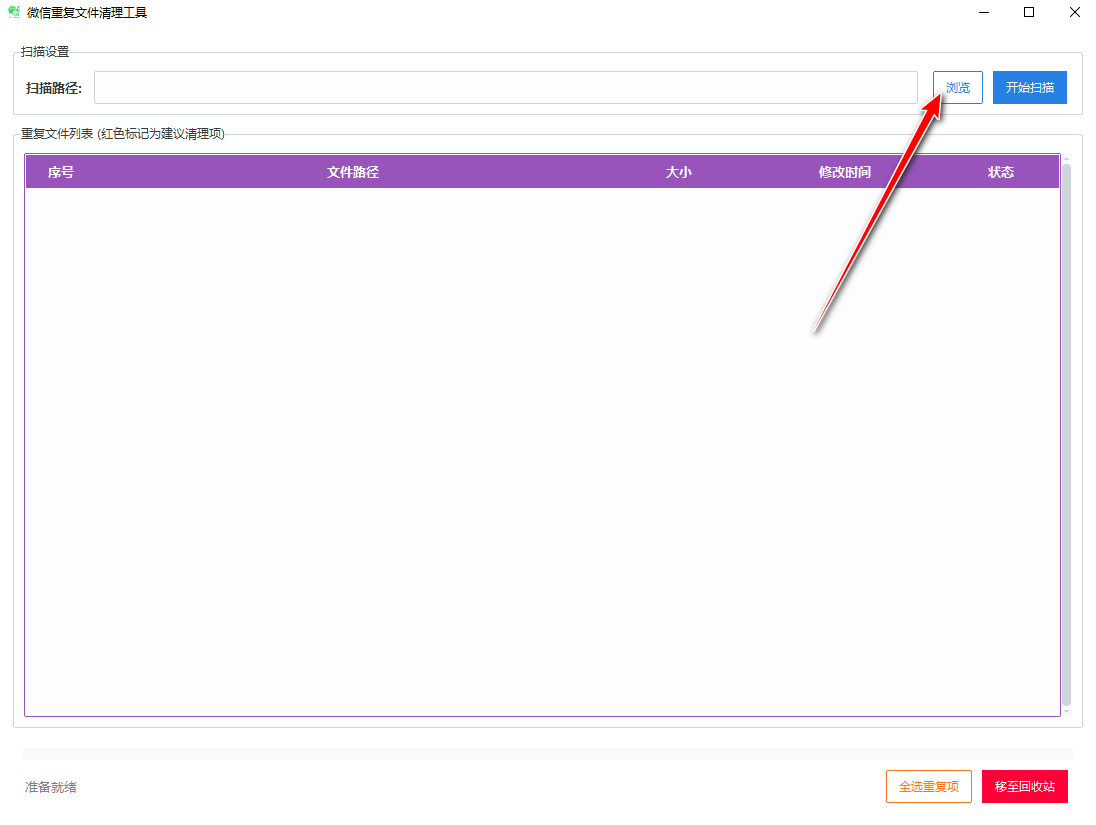Image resolution: width=1096 pixels, height=825 pixels.
Task: Click 移至回收站 to move files to recycle bin
Action: (1025, 787)
